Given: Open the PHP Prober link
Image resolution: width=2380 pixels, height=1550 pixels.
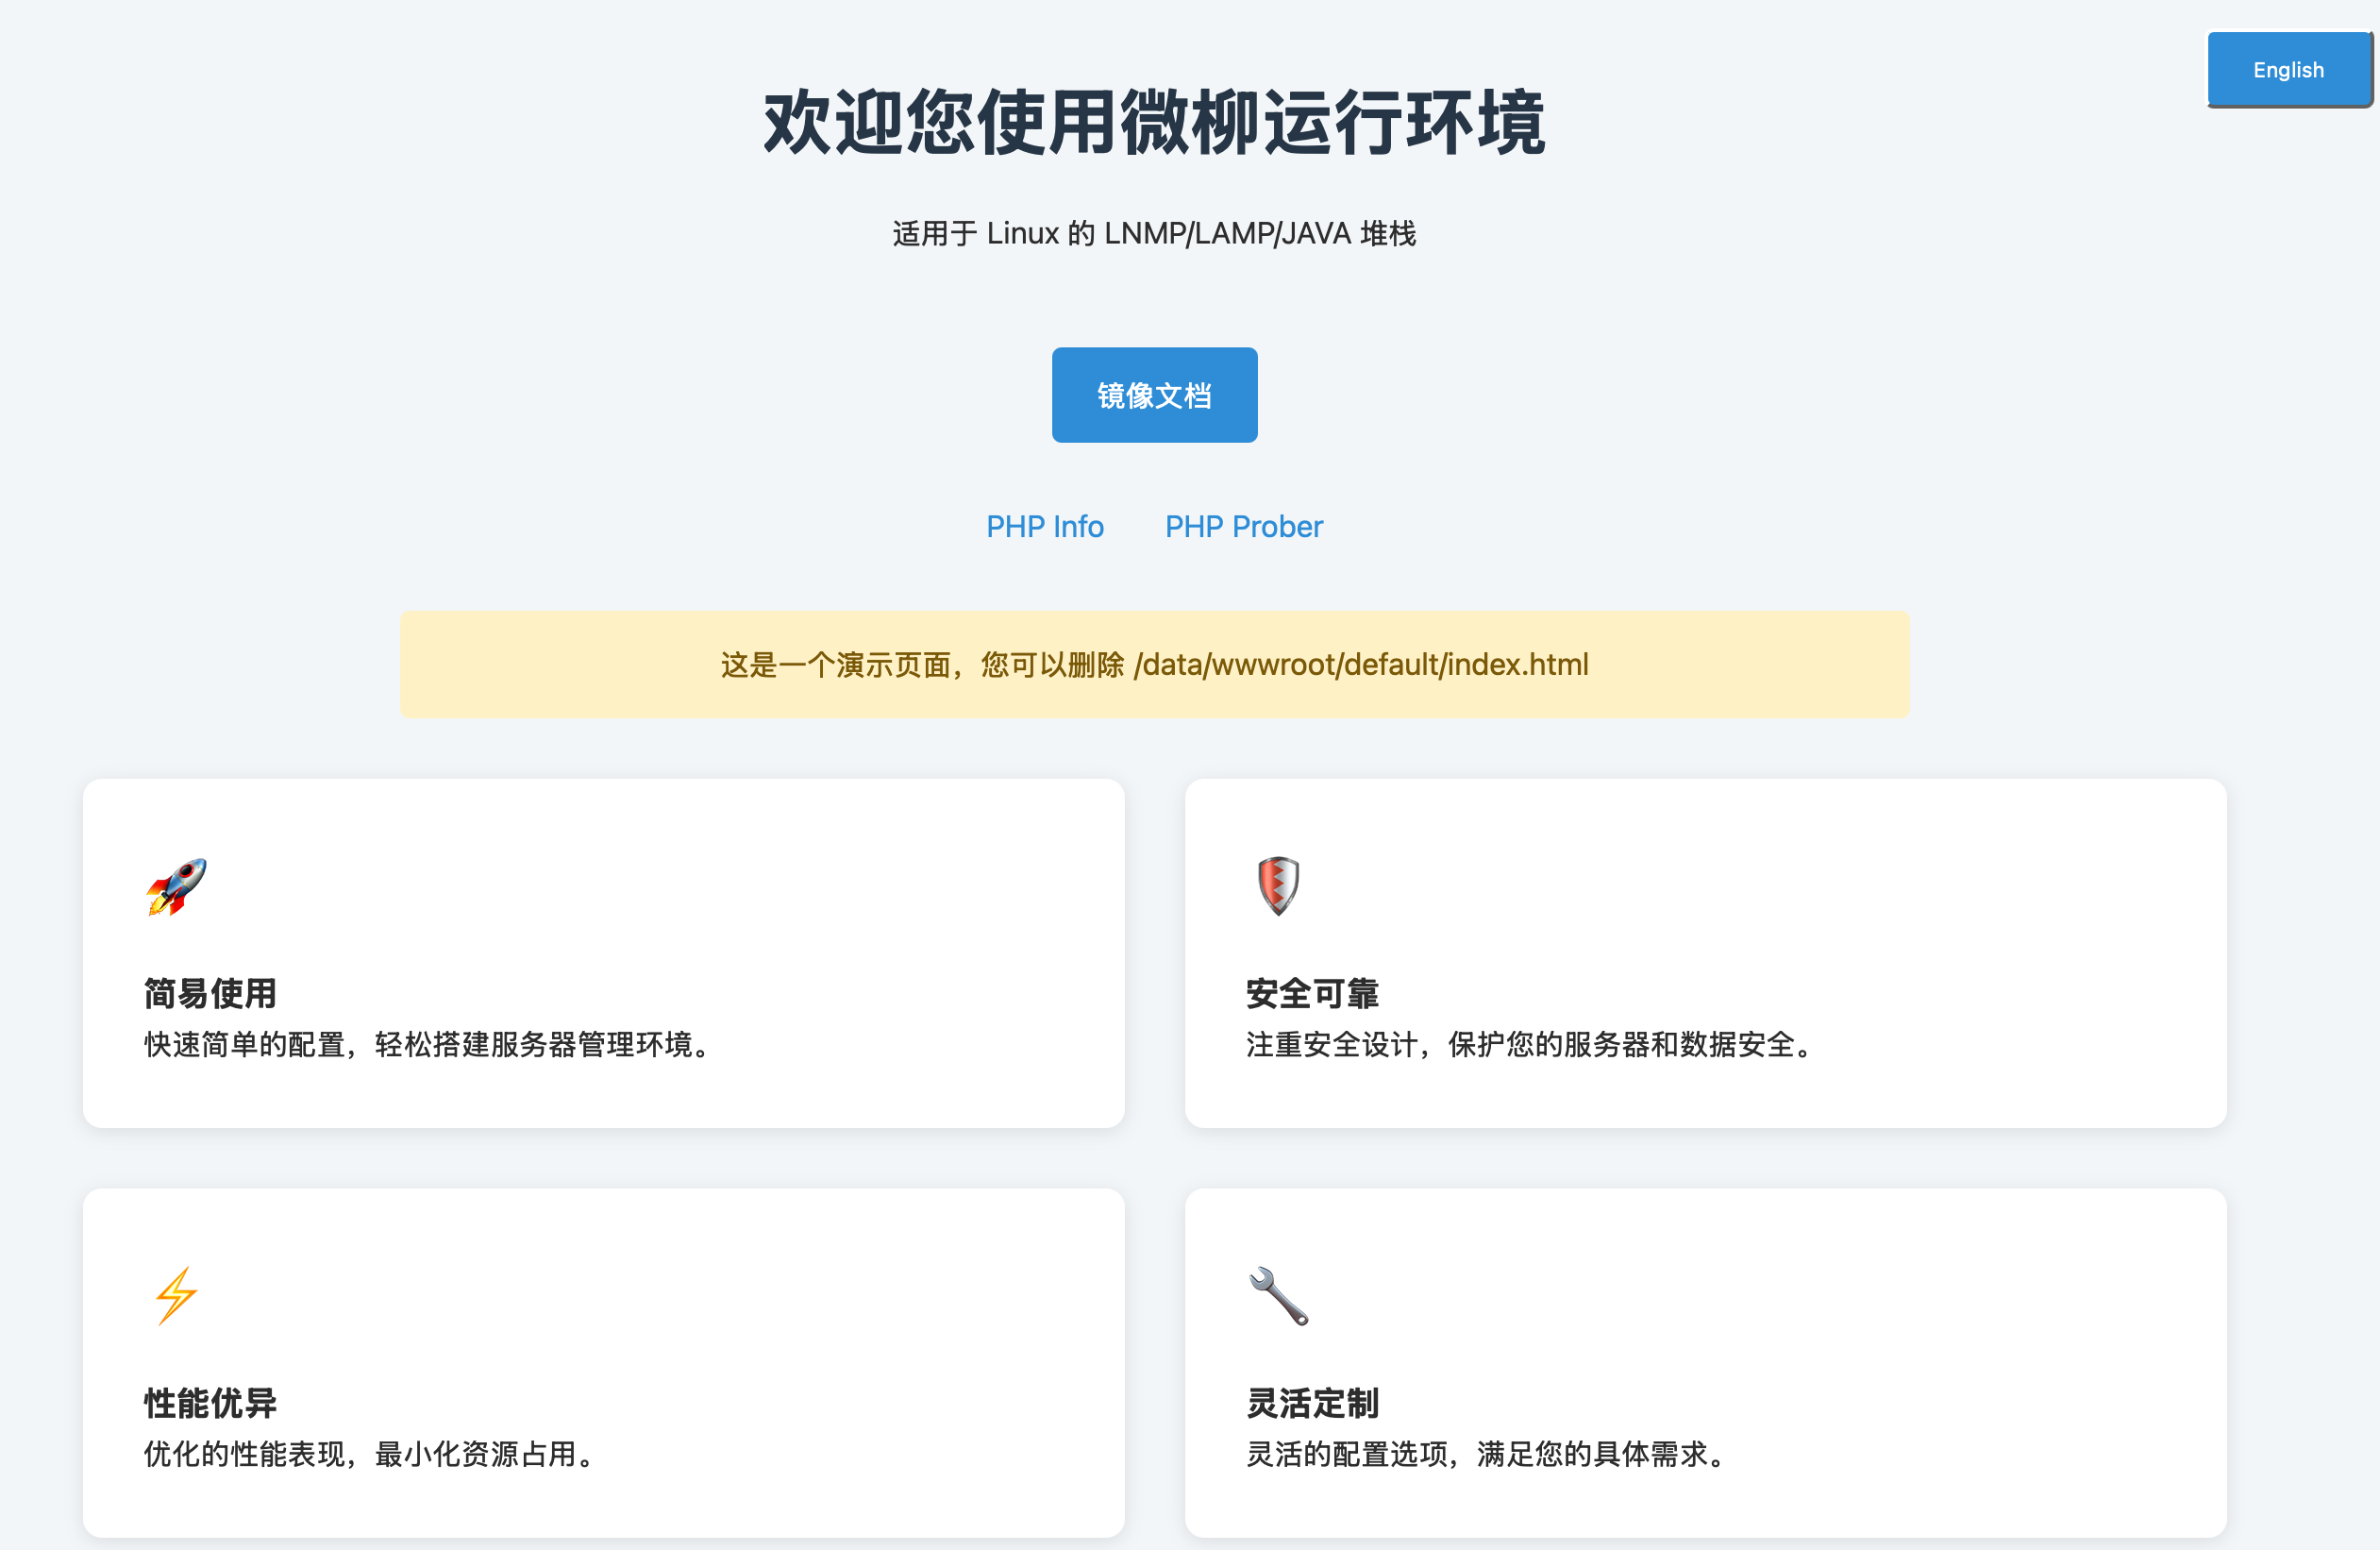Looking at the screenshot, I should coord(1243,526).
